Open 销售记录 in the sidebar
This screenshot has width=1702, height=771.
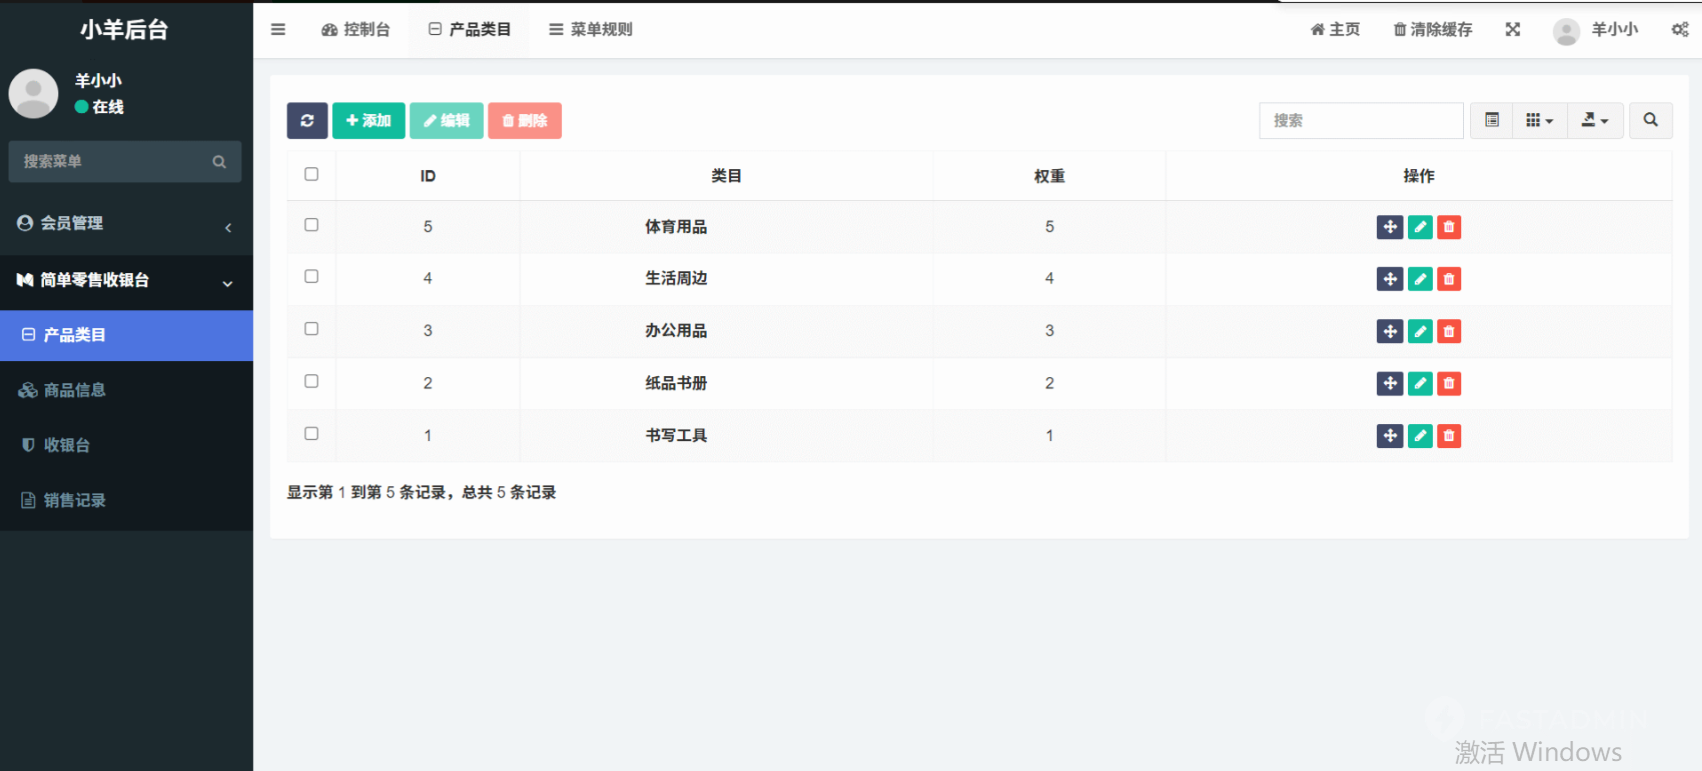[126, 501]
